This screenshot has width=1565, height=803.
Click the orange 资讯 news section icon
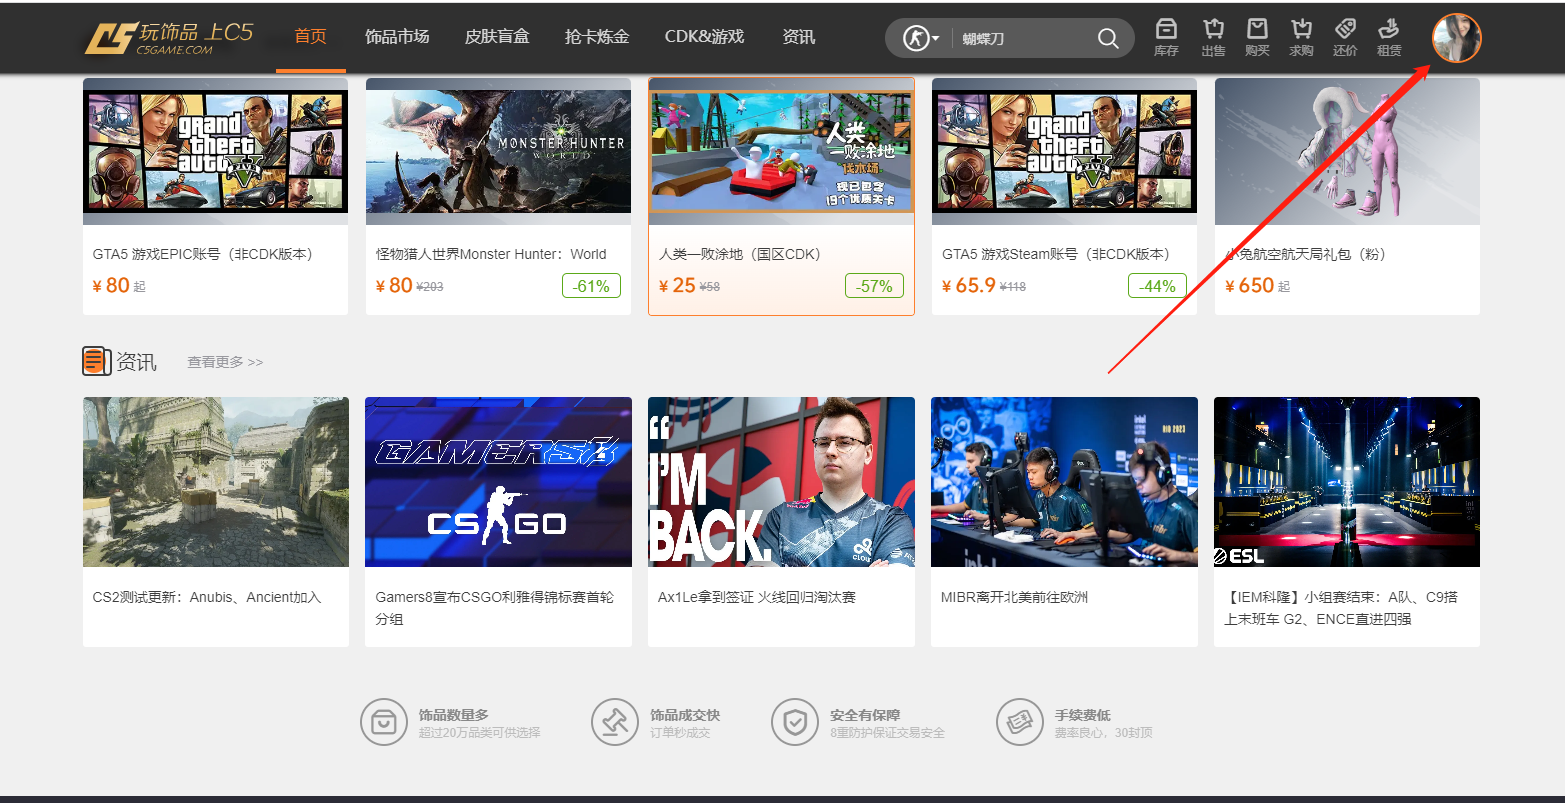coord(94,361)
